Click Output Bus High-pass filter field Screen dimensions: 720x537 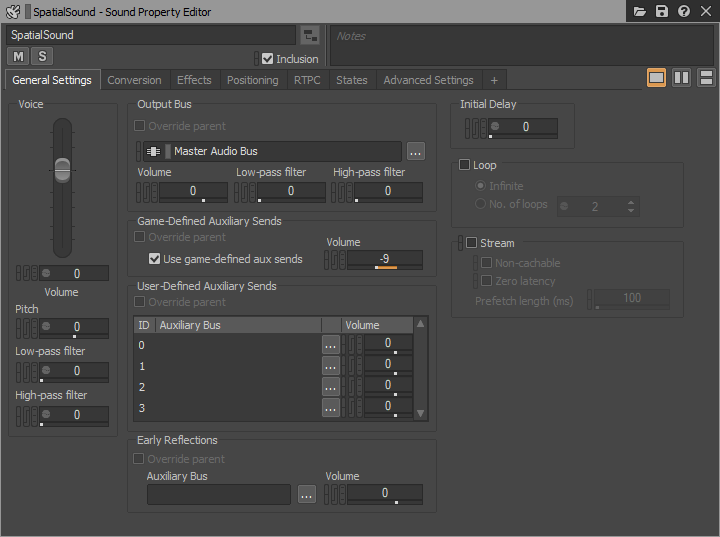click(x=388, y=192)
